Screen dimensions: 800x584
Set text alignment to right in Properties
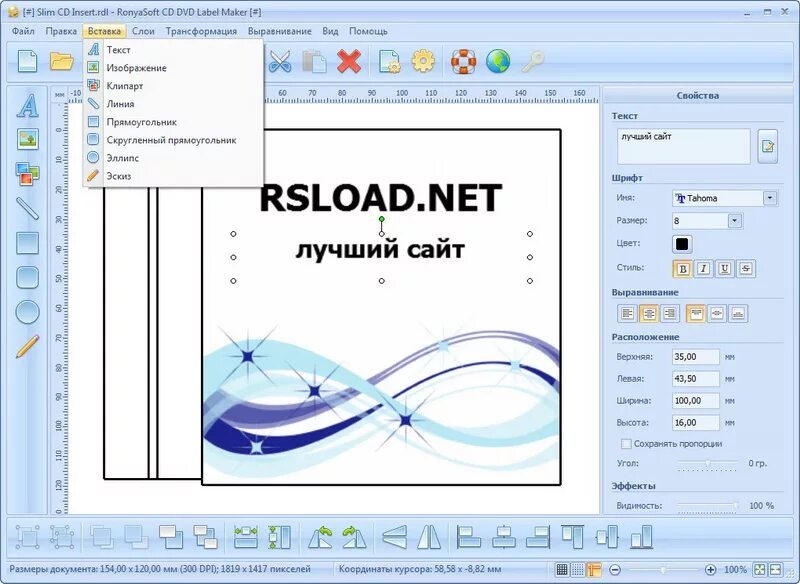(x=670, y=313)
